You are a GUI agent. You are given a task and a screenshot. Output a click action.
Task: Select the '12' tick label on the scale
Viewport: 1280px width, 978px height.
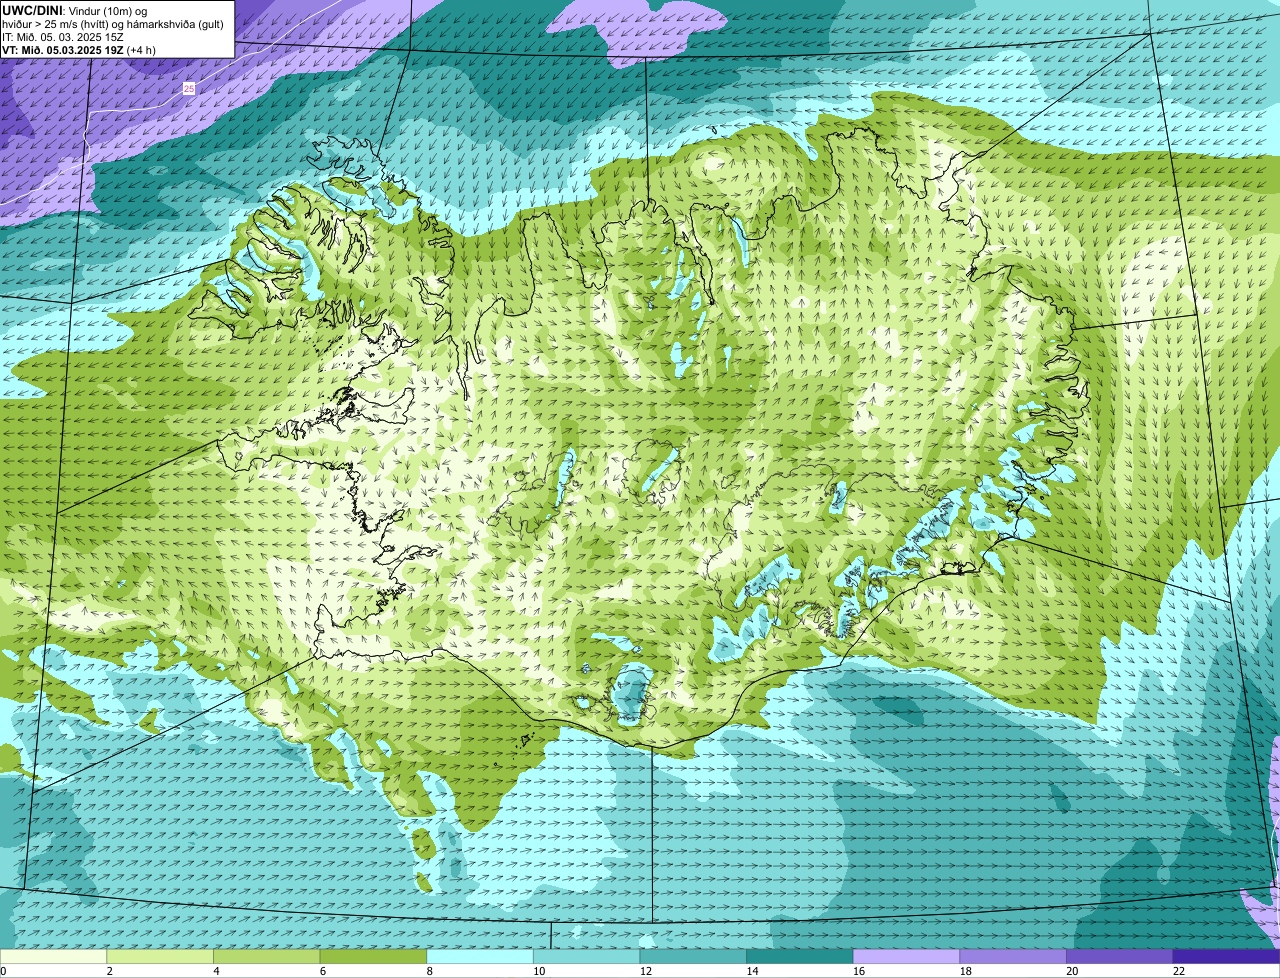[x=645, y=971]
